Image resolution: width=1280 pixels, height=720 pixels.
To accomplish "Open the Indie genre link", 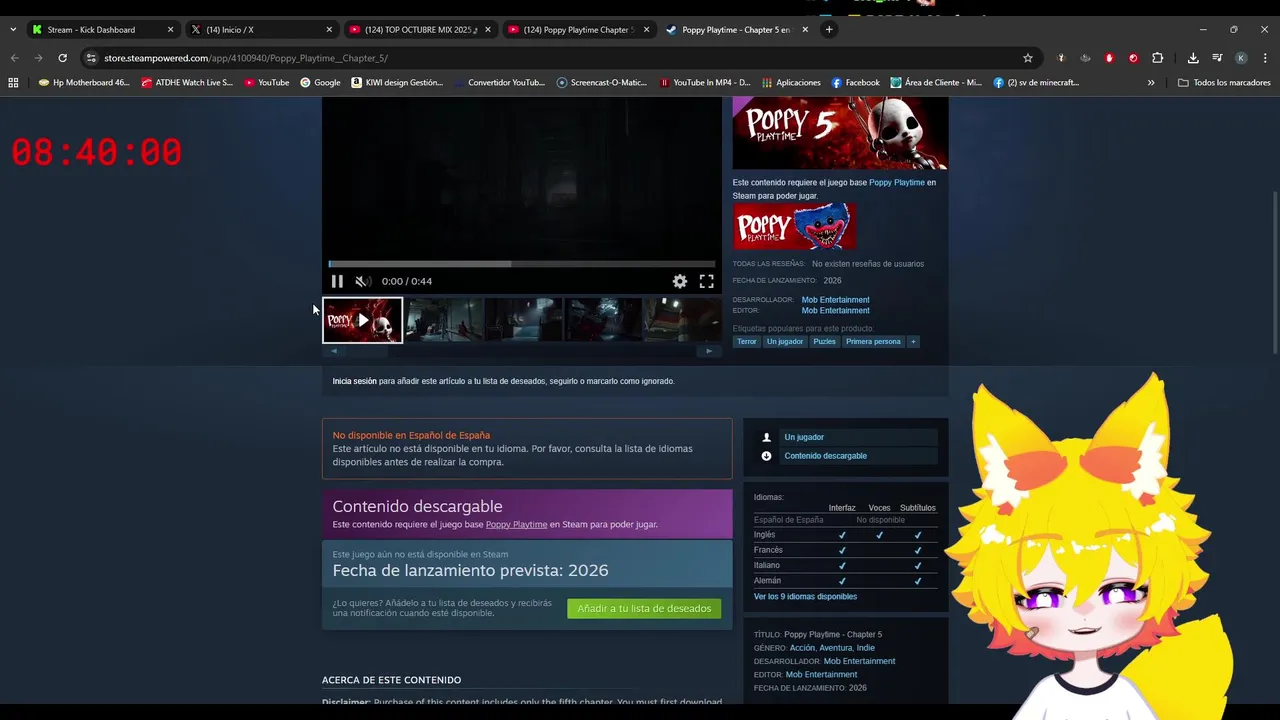I will pyautogui.click(x=866, y=648).
